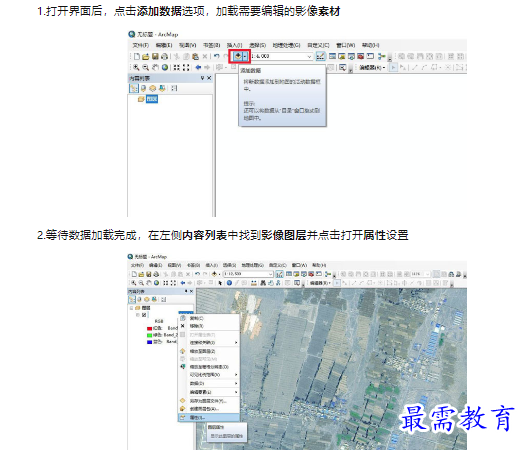Open Add Data dropdown arrow in step 1 ArcMap

pos(245,56)
